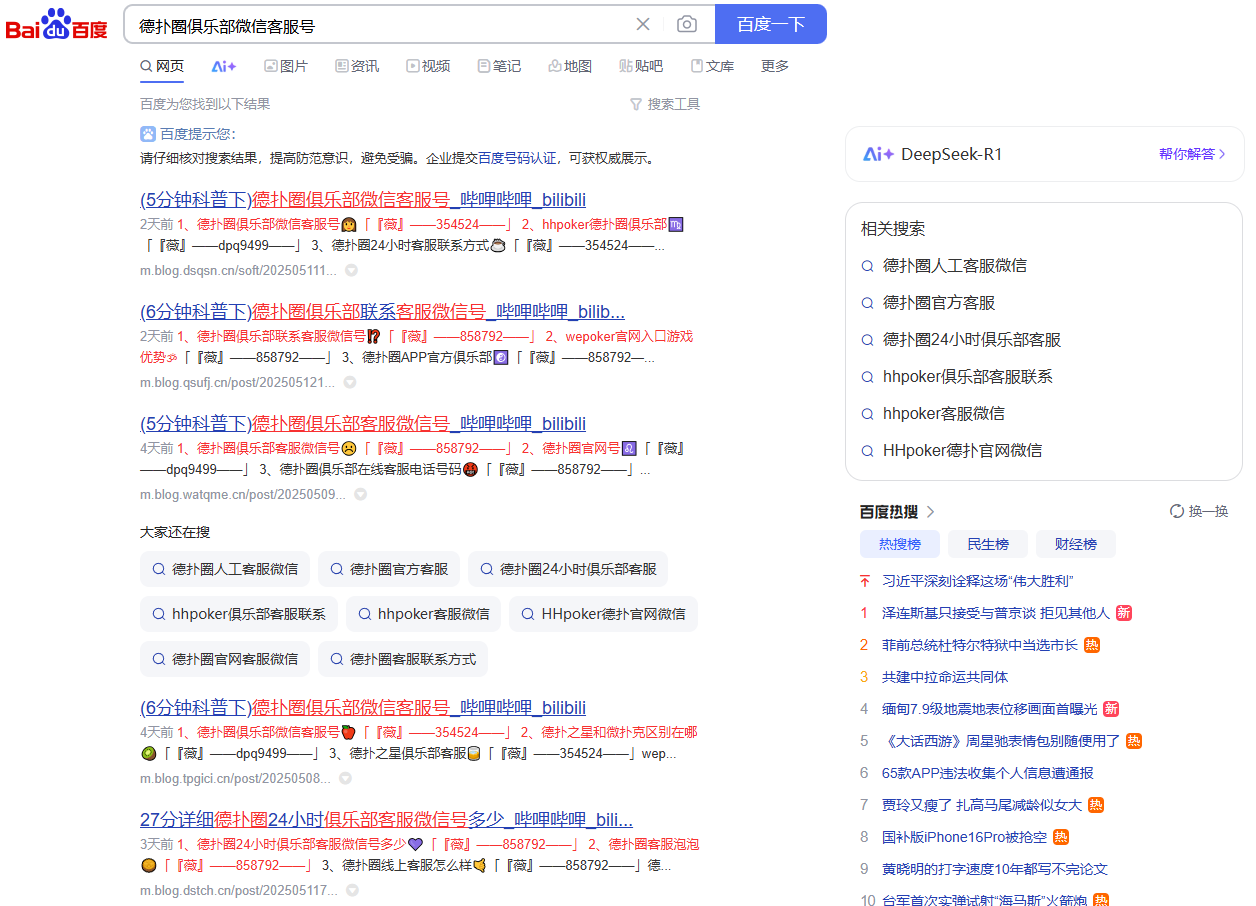Open hot topic 65款APP违法收集个人信息遭通报
Viewport: 1256px width, 906px height.
pyautogui.click(x=988, y=773)
